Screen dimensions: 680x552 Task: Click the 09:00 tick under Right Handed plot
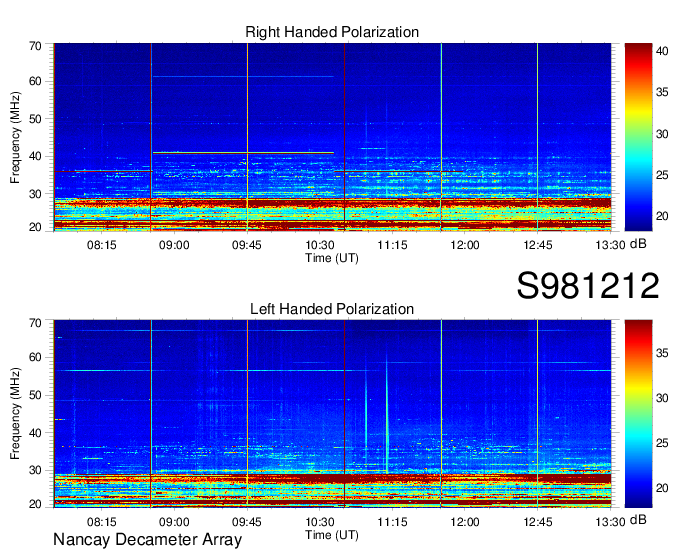click(x=174, y=245)
